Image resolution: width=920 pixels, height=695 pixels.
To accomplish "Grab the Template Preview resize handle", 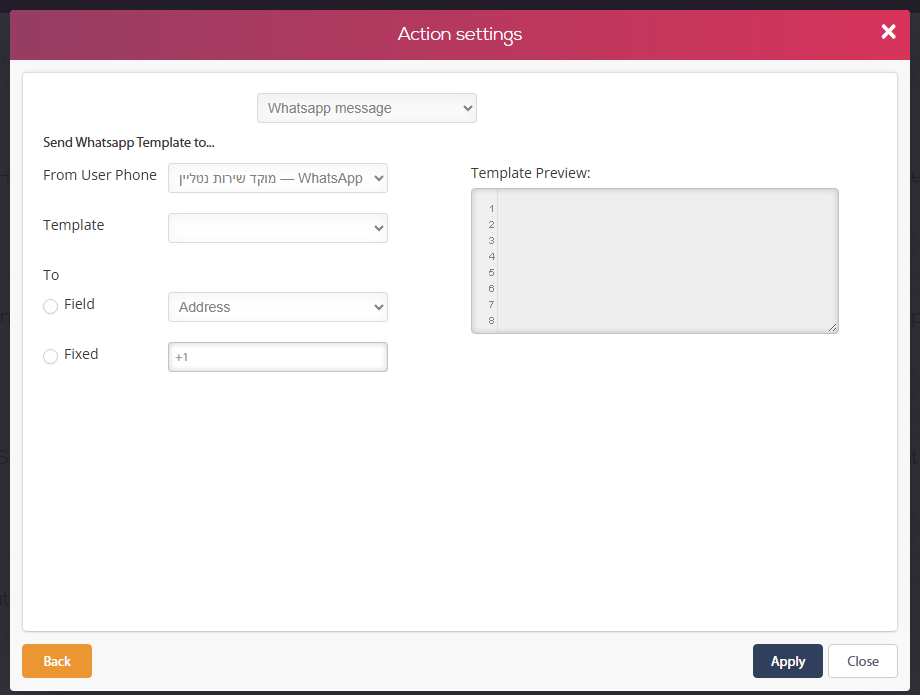I will [833, 328].
